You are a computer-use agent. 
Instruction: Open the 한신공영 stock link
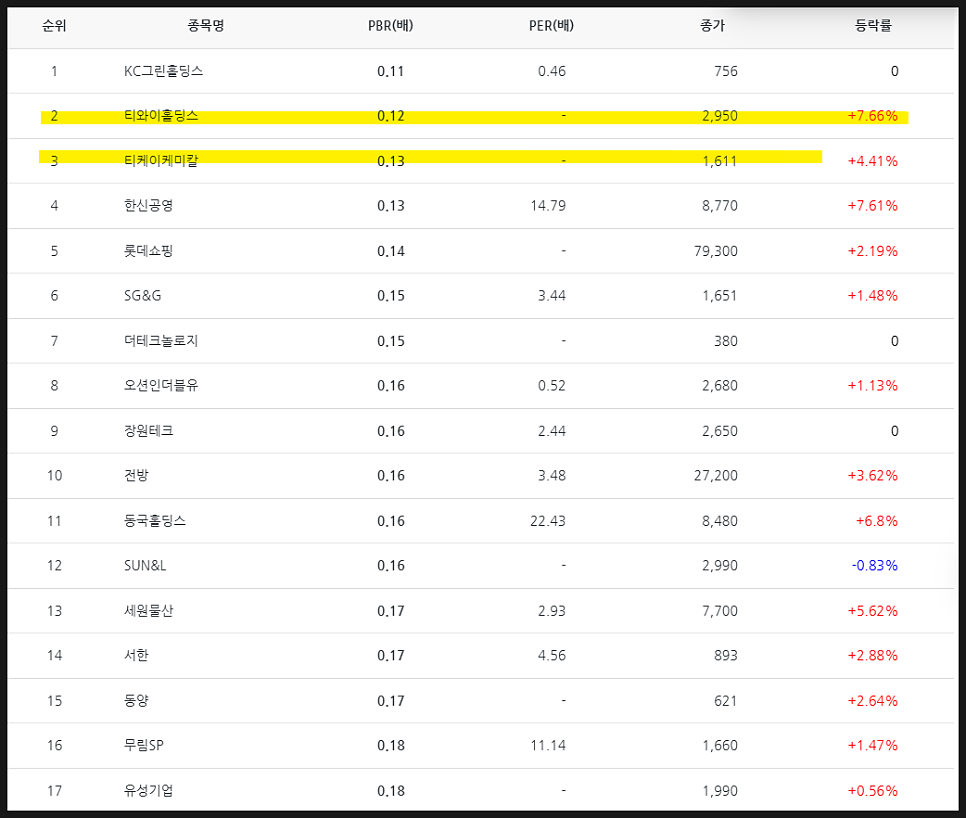(x=148, y=206)
